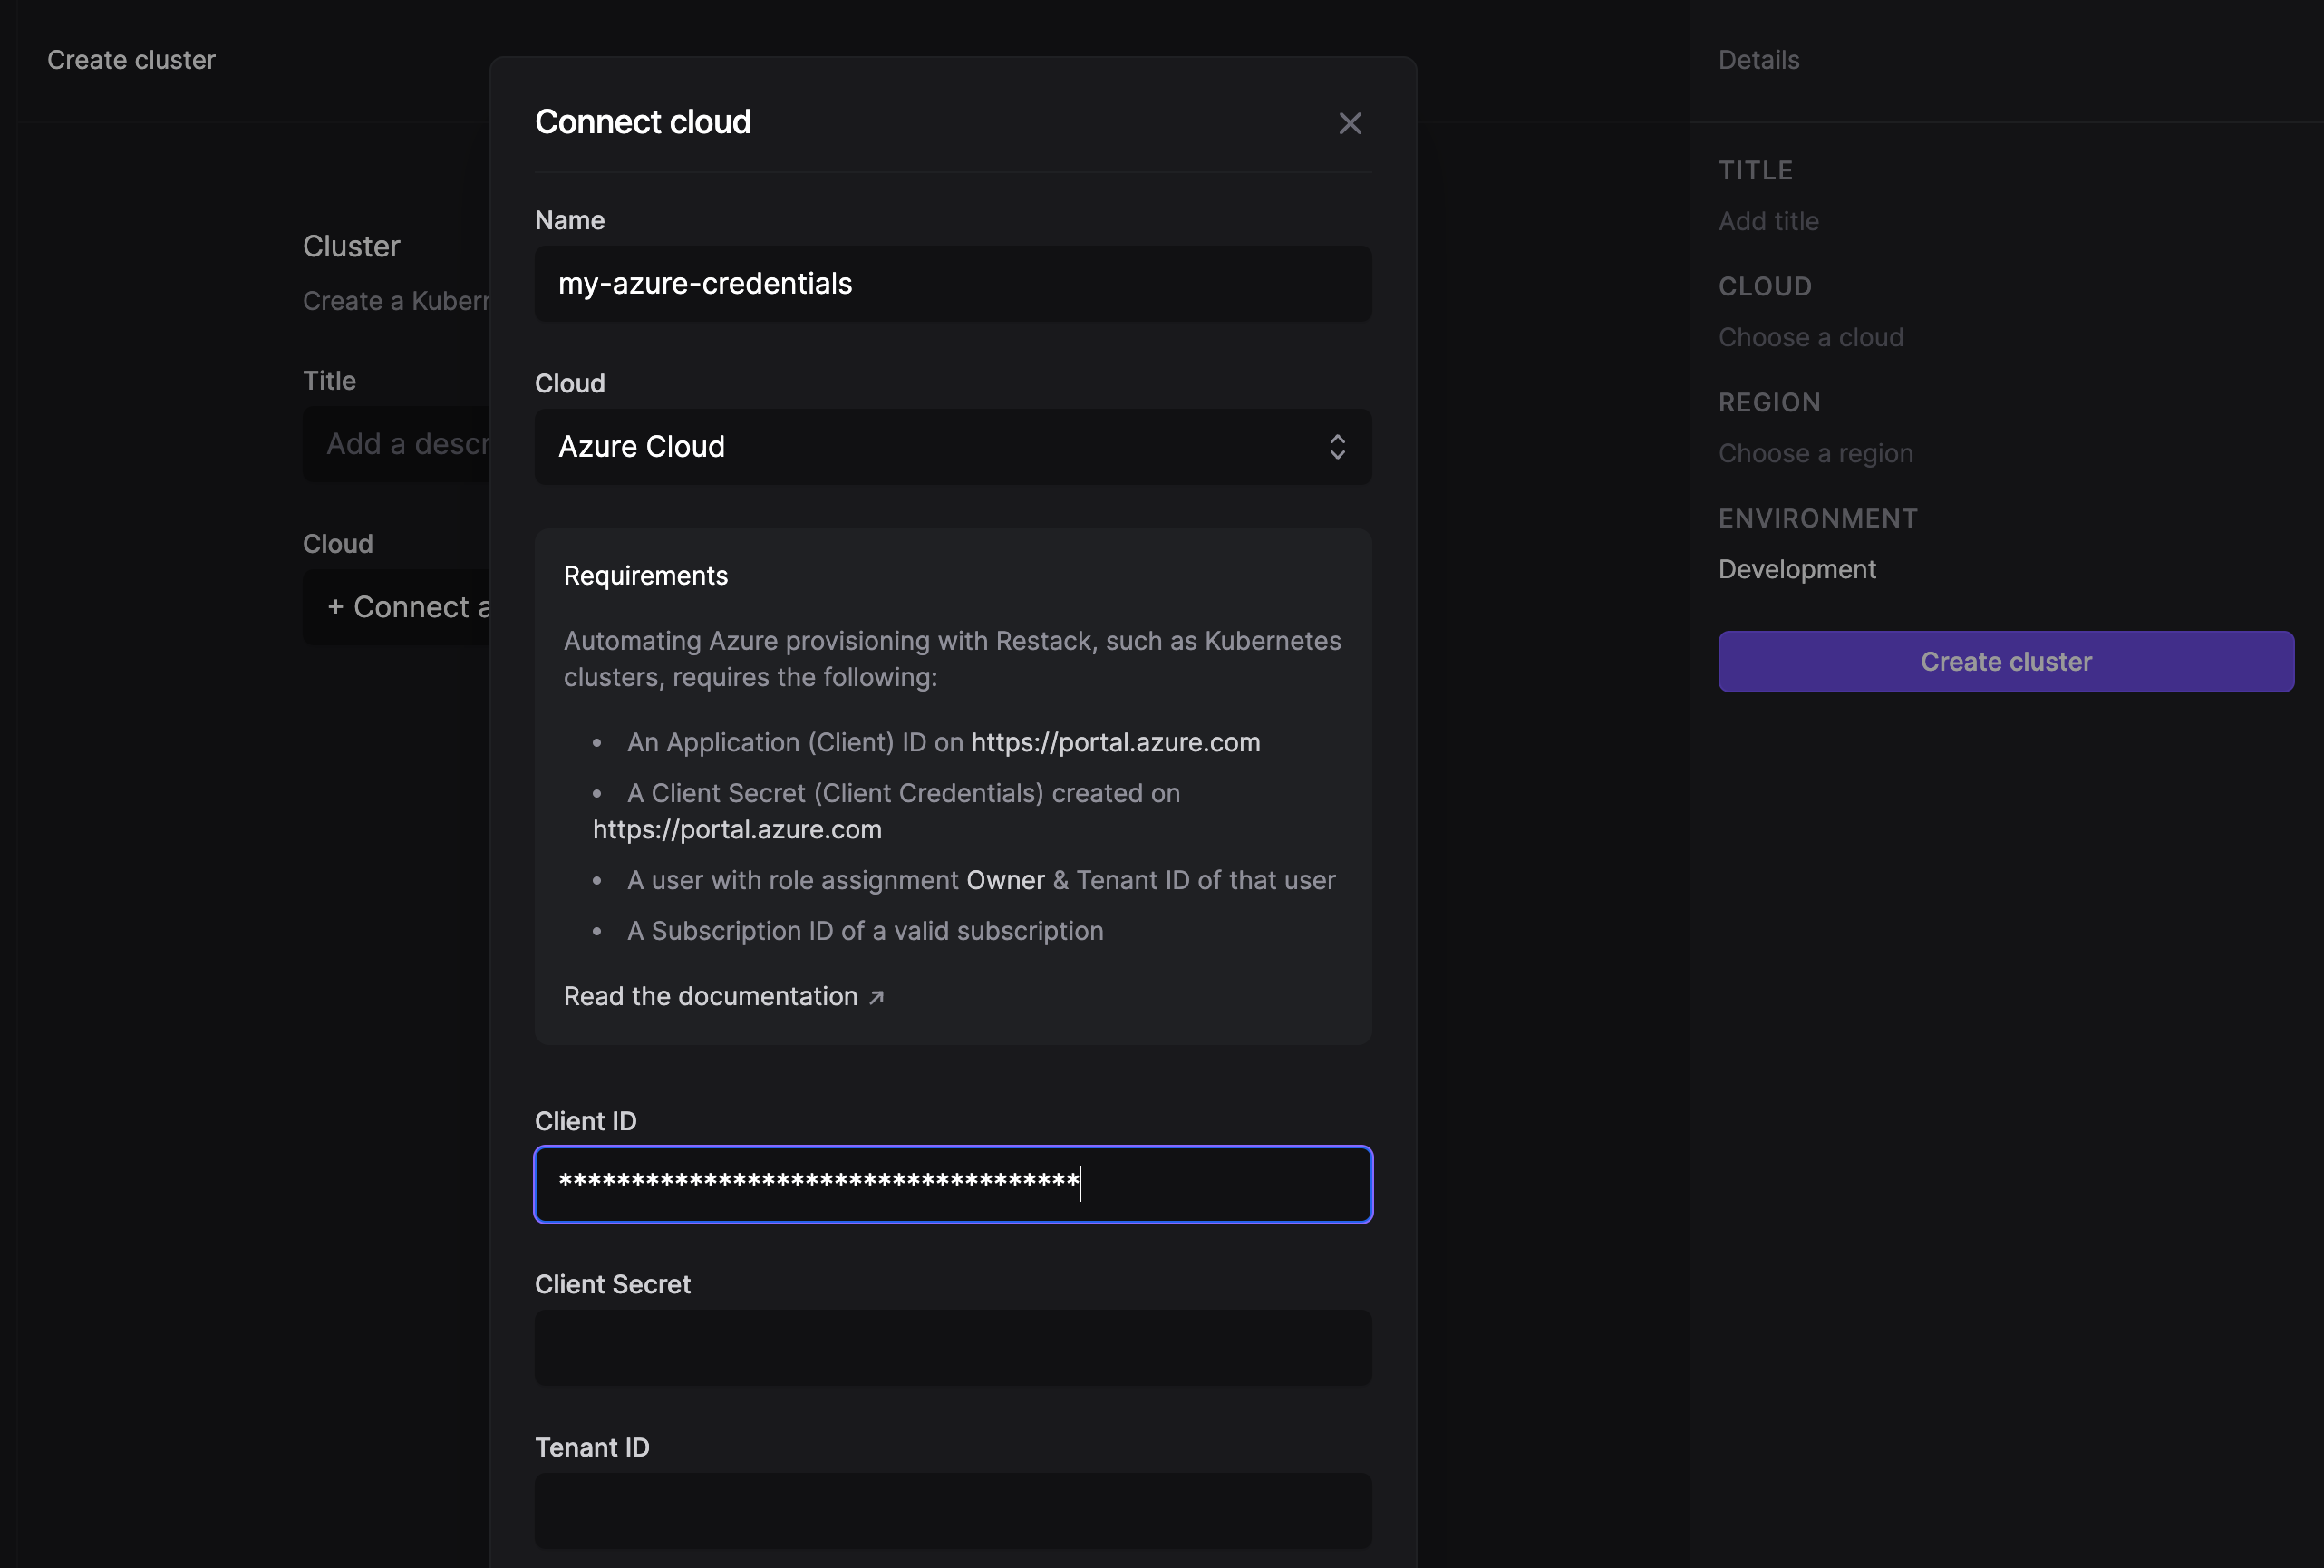Open Read the documentation link

coord(710,996)
